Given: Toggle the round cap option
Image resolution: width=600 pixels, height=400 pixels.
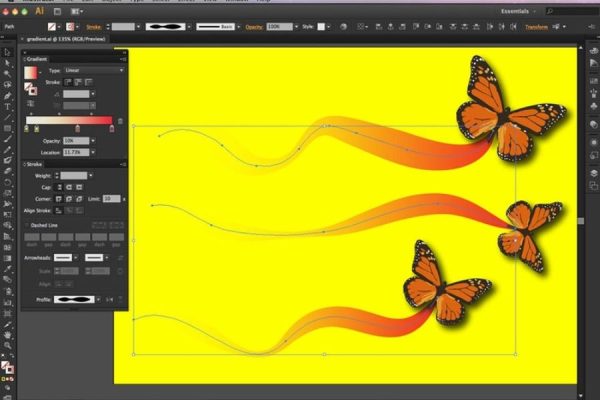Looking at the screenshot, I should [x=69, y=187].
